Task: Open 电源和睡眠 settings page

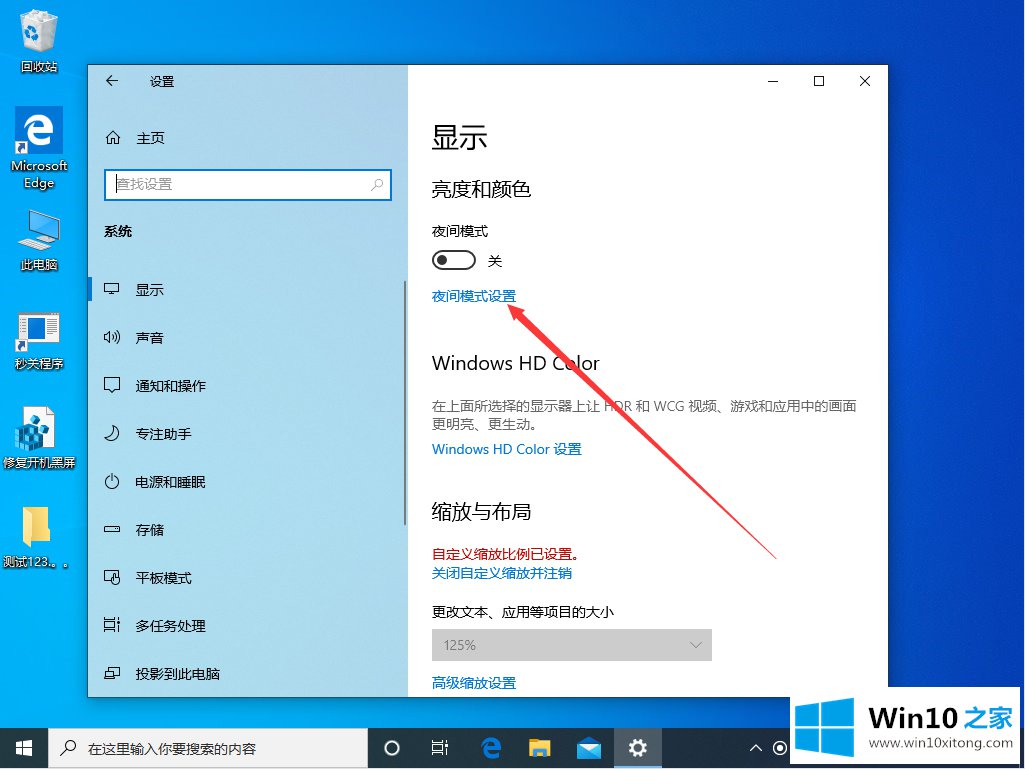Action: tap(170, 482)
